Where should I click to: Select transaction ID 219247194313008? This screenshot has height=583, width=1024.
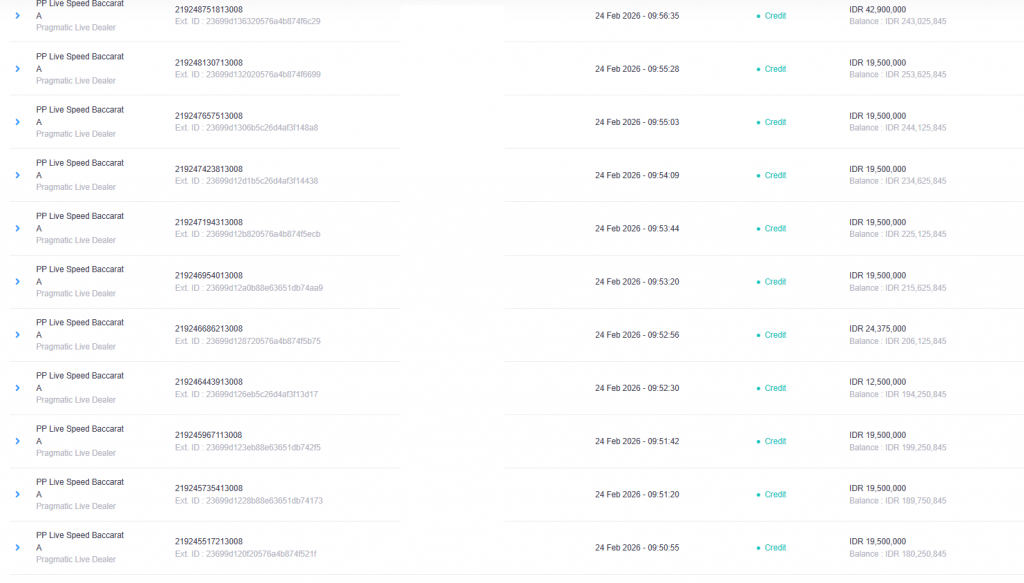209,222
